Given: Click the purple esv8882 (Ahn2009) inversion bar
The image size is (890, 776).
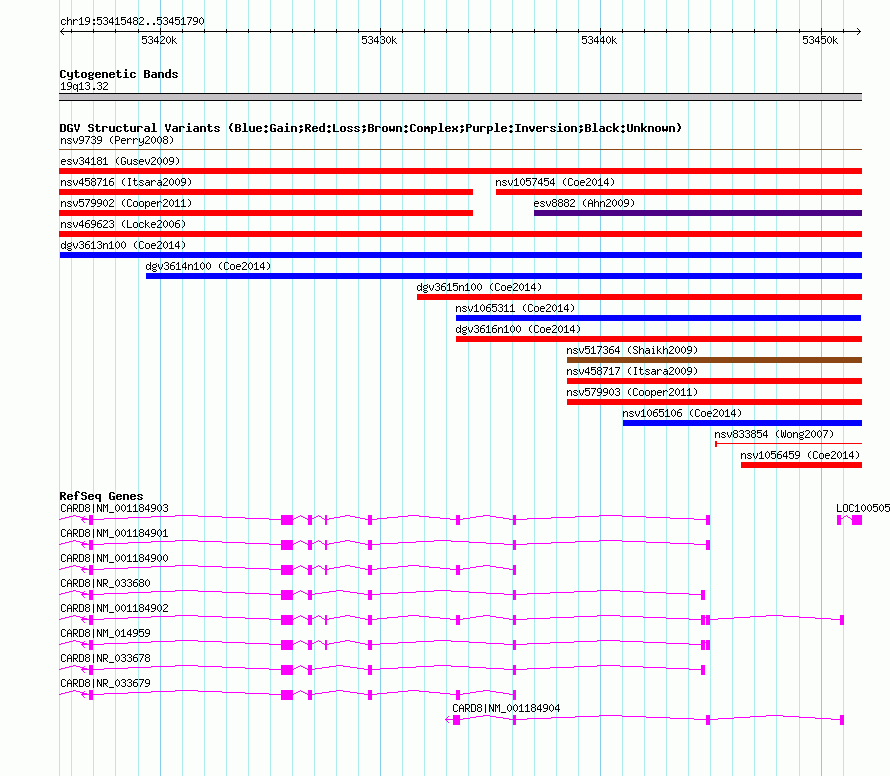Looking at the screenshot, I should tap(698, 213).
